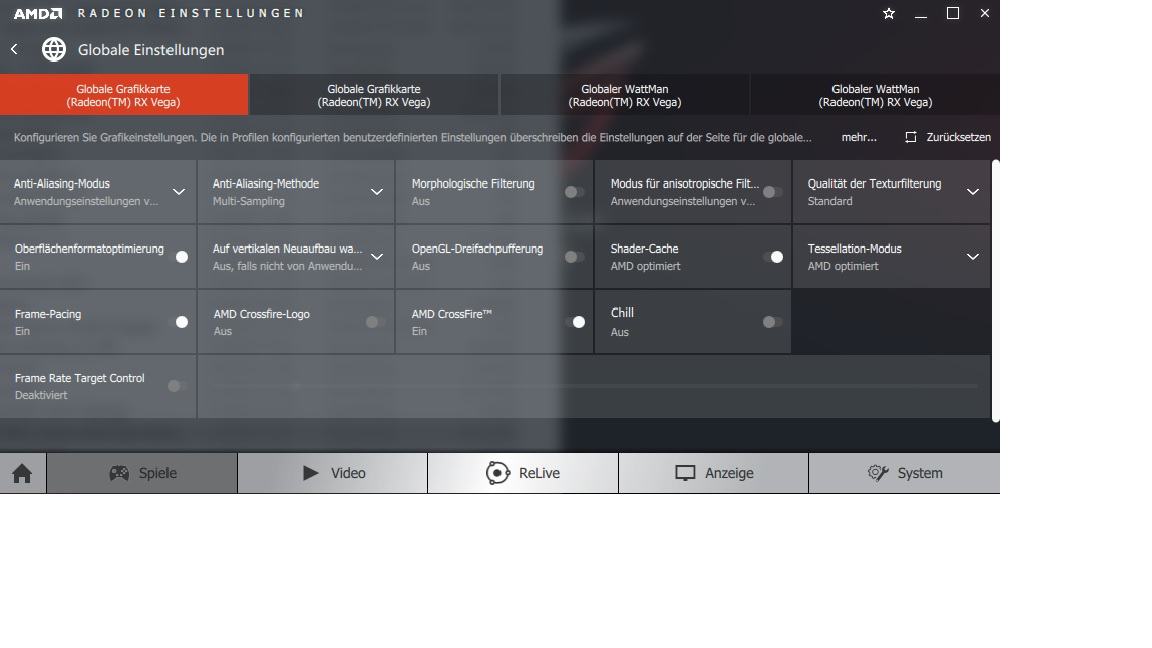Screen dimensions: 1152x648
Task: Click 'Aus, falls nicht von Anwendu...' value text
Action: [x=287, y=266]
